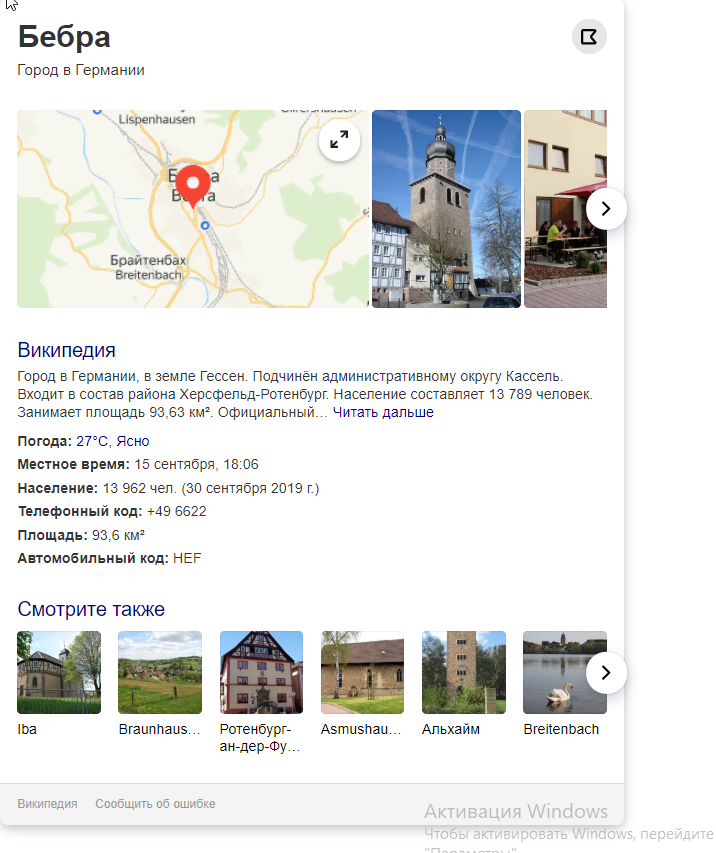Select the population value 13 962 чел.
Screen dimensions: 716x853
(x=140, y=489)
